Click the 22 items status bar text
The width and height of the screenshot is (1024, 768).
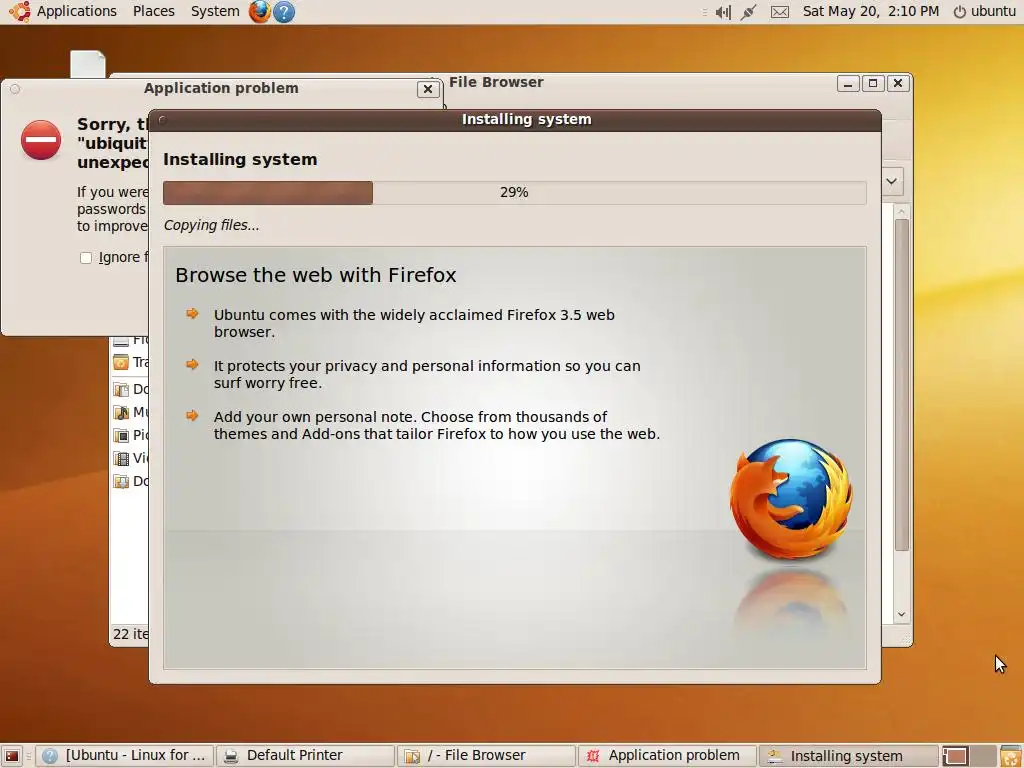coord(131,634)
